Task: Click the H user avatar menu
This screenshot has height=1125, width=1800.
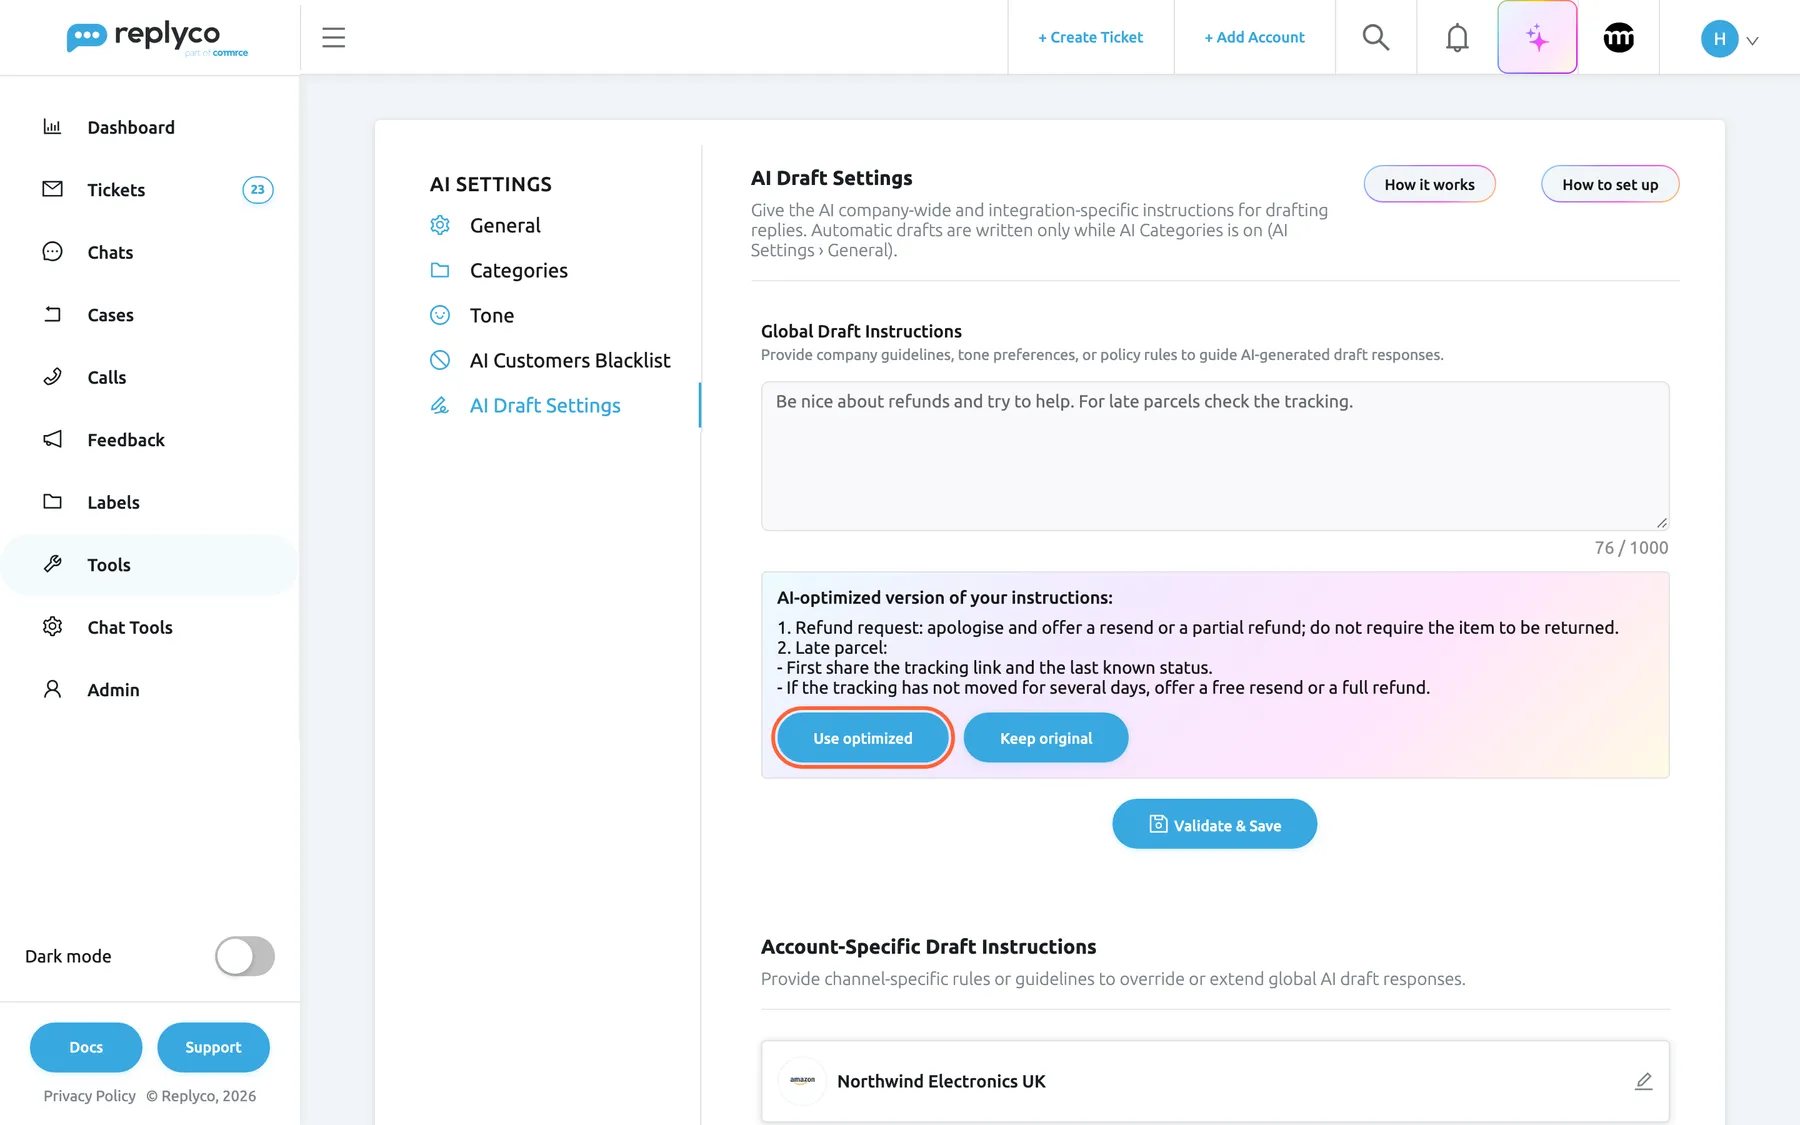Action: tap(1719, 38)
